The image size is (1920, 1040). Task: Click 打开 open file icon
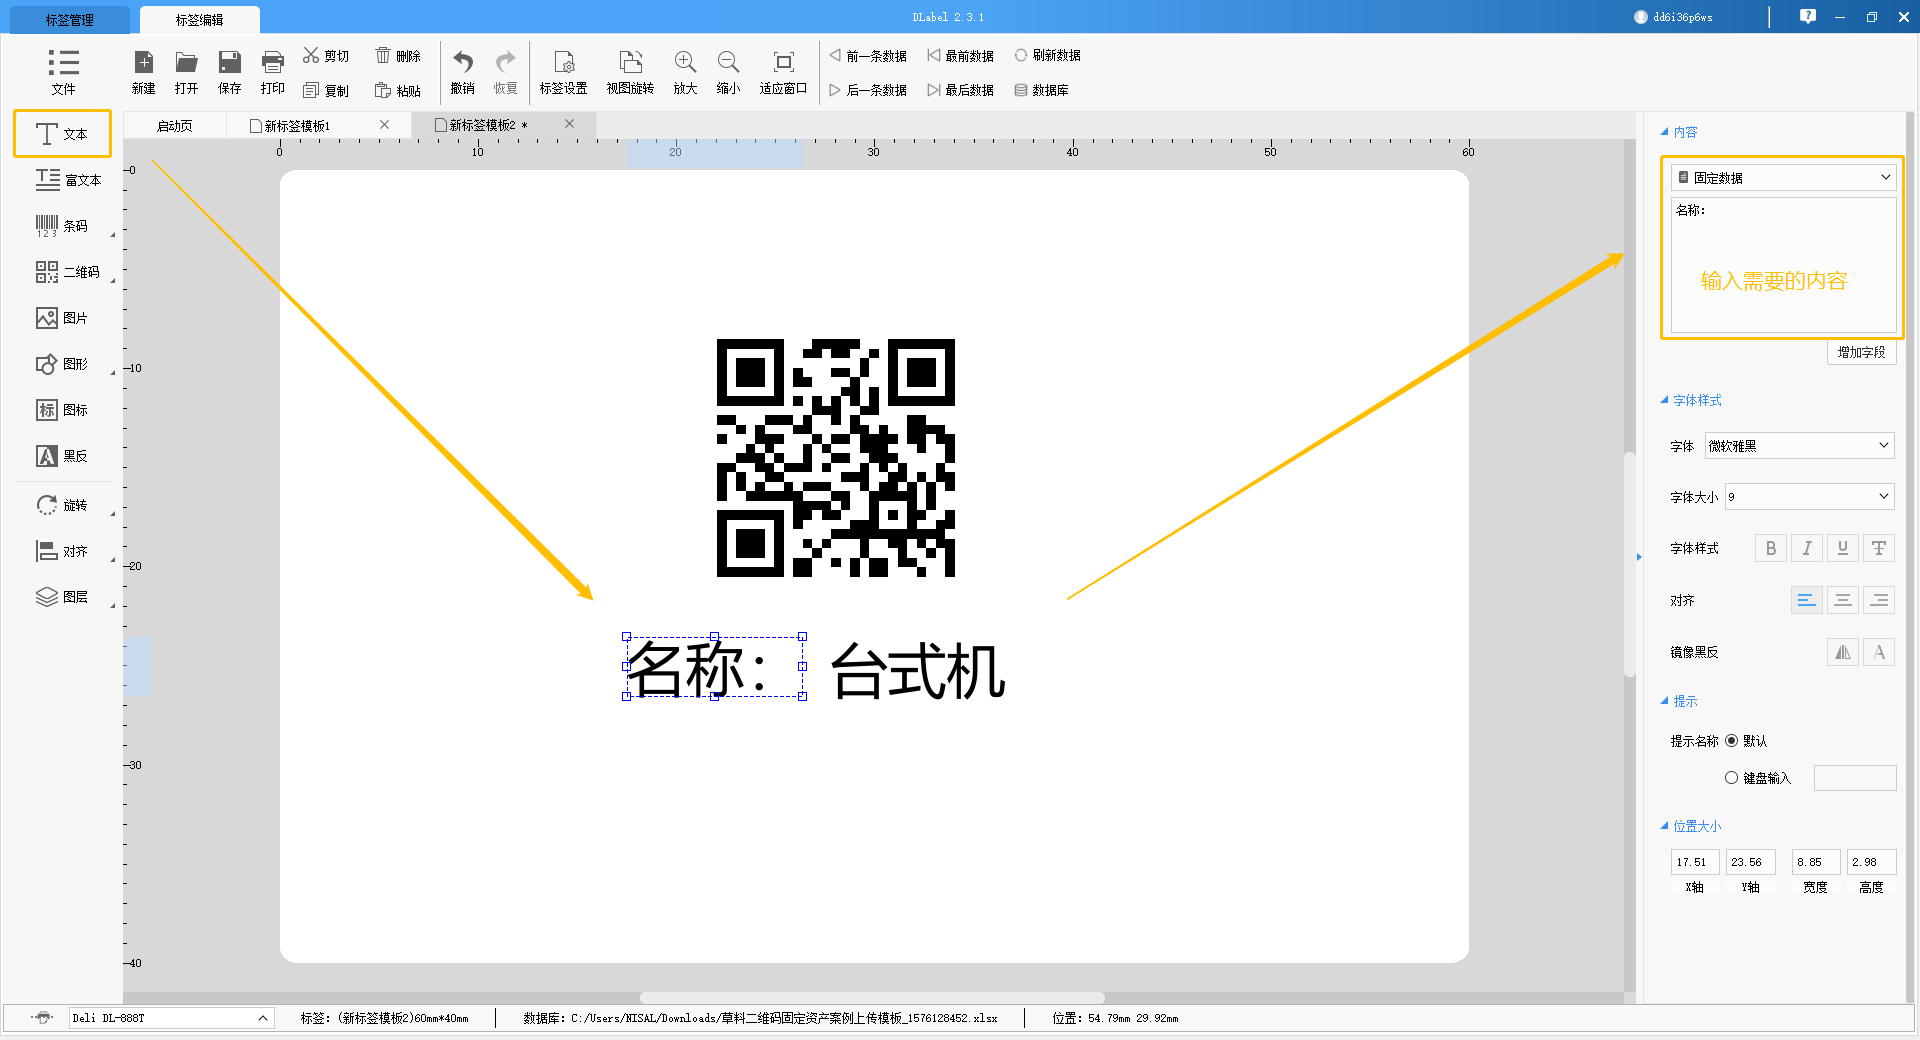pos(186,71)
